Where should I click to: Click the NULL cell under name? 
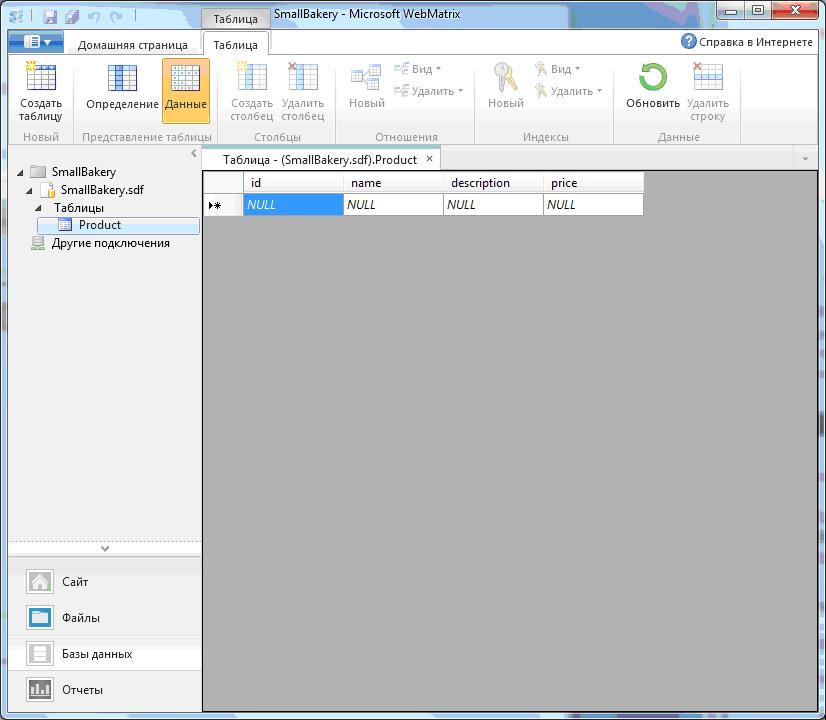coord(394,204)
